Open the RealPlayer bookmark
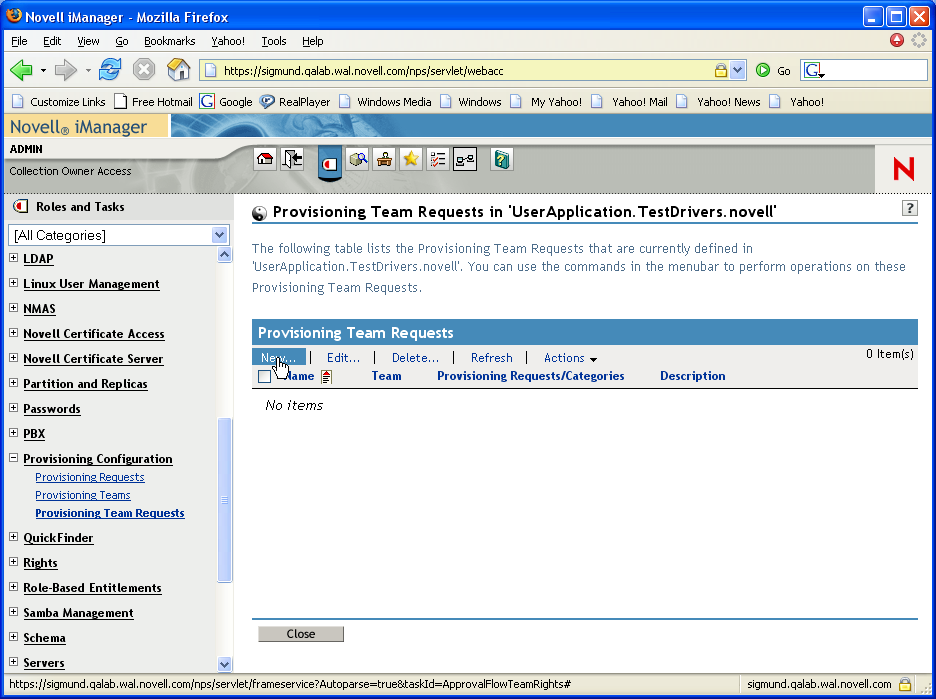The height and width of the screenshot is (699, 936). (x=295, y=101)
